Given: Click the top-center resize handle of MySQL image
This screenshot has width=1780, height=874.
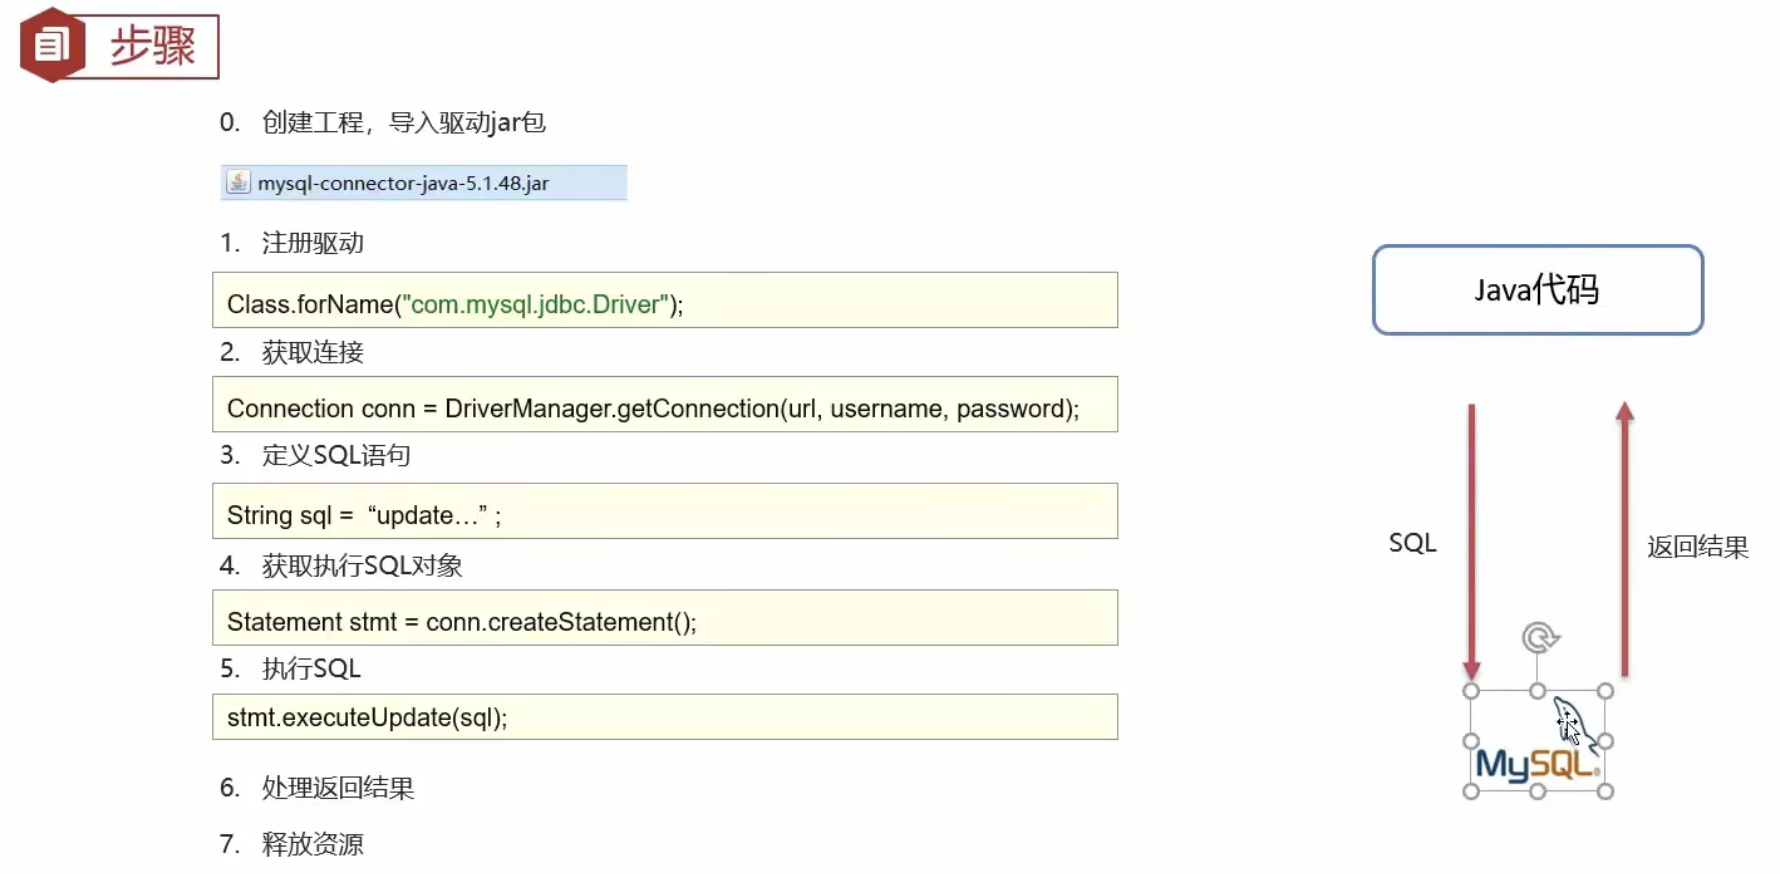Looking at the screenshot, I should pos(1538,691).
